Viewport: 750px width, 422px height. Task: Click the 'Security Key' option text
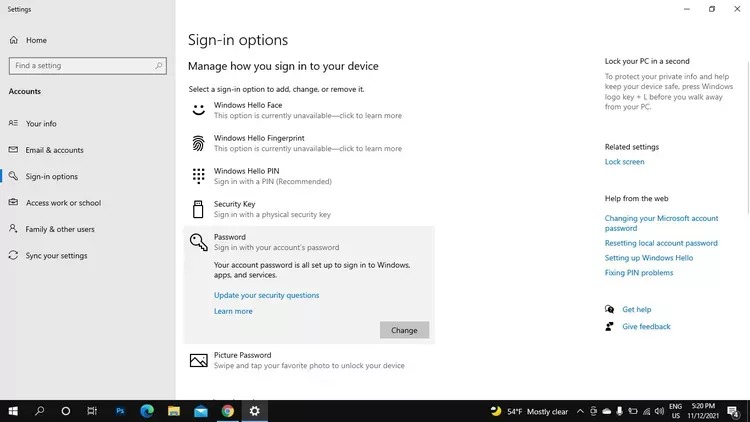click(x=234, y=204)
